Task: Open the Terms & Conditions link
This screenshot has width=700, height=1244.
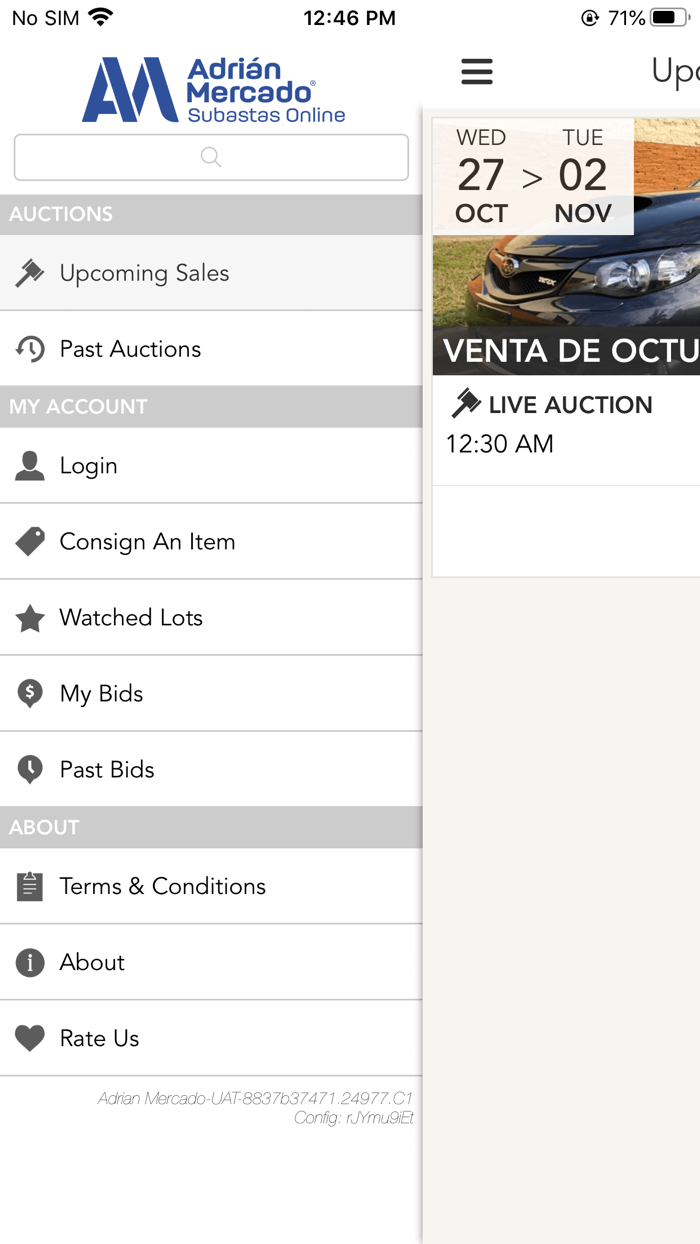Action: (x=162, y=886)
